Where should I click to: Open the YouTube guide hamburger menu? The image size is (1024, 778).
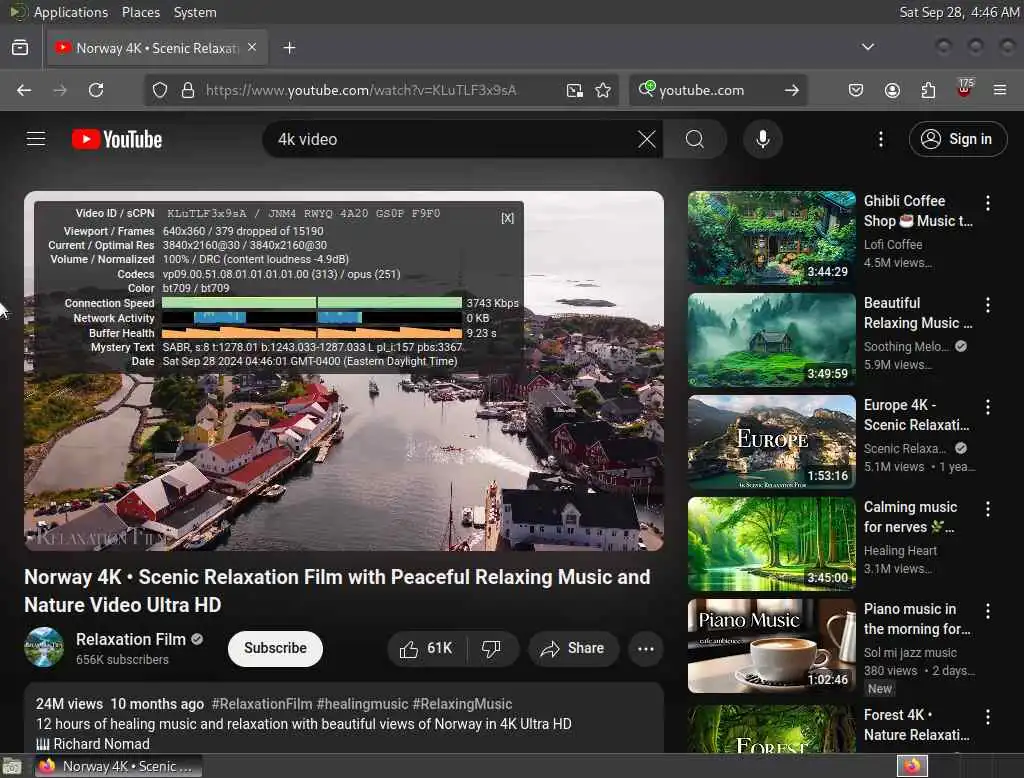(x=36, y=139)
